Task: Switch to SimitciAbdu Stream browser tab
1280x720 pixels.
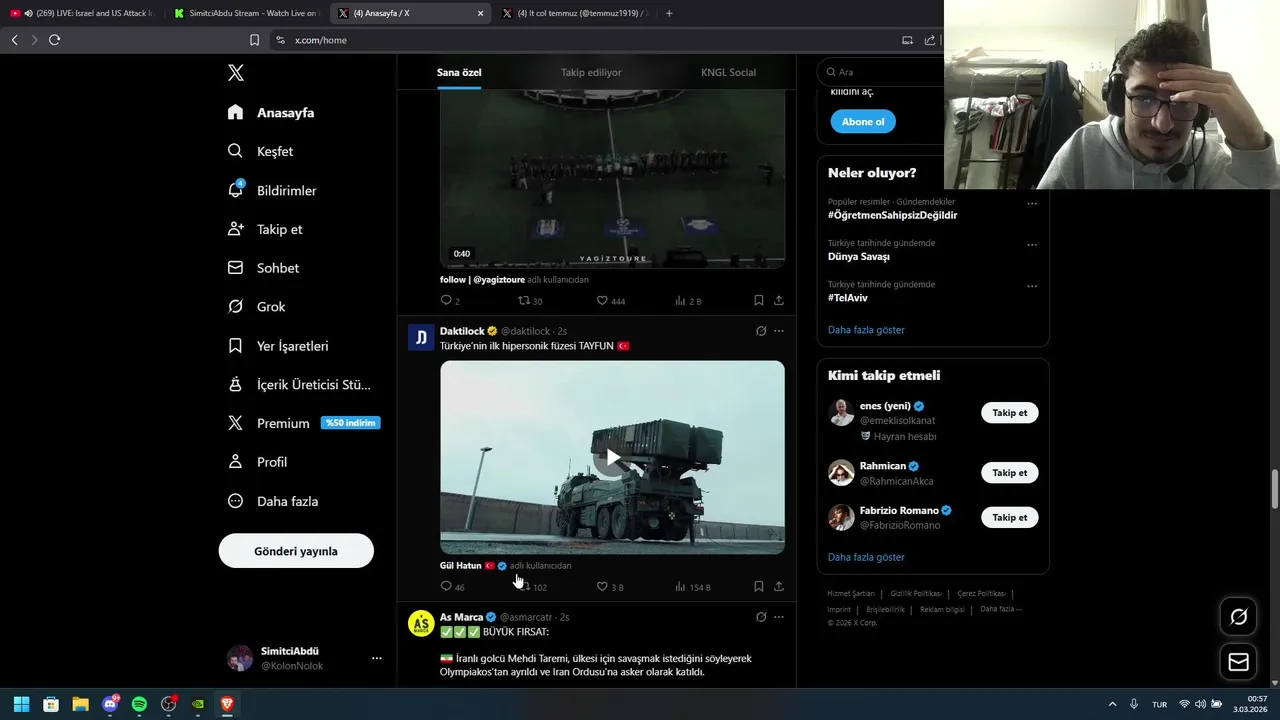Action: (x=245, y=13)
